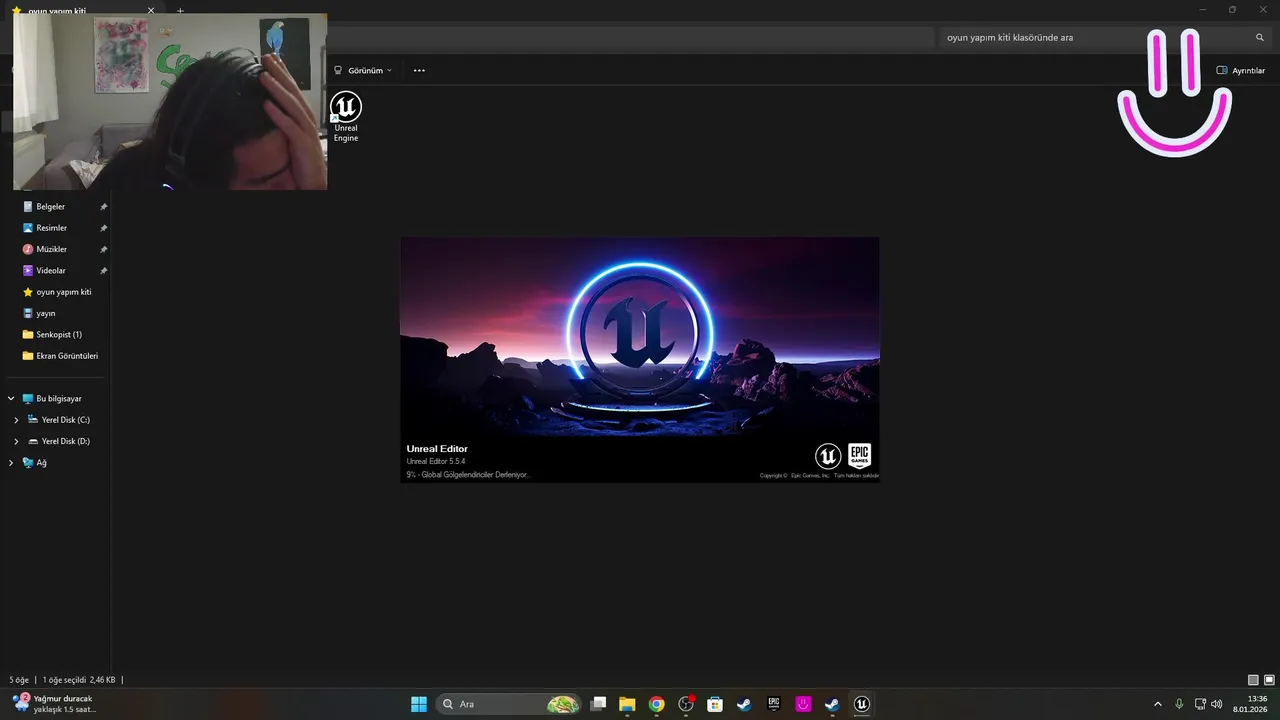Toggle the Ayrıntılar details pane
The image size is (1280, 720).
1240,70
